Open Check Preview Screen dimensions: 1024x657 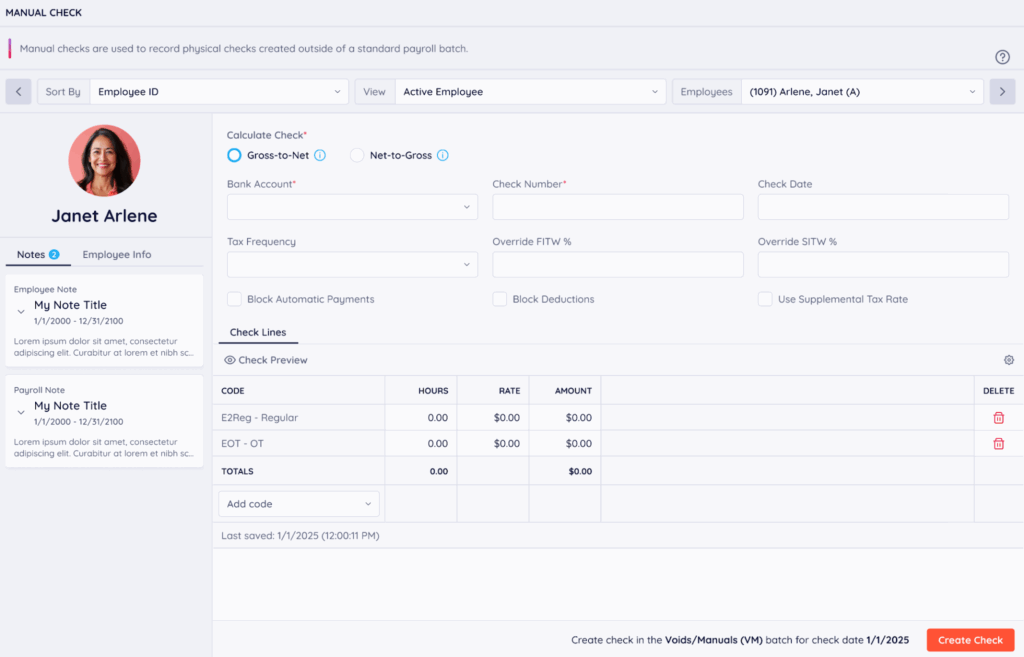point(266,360)
